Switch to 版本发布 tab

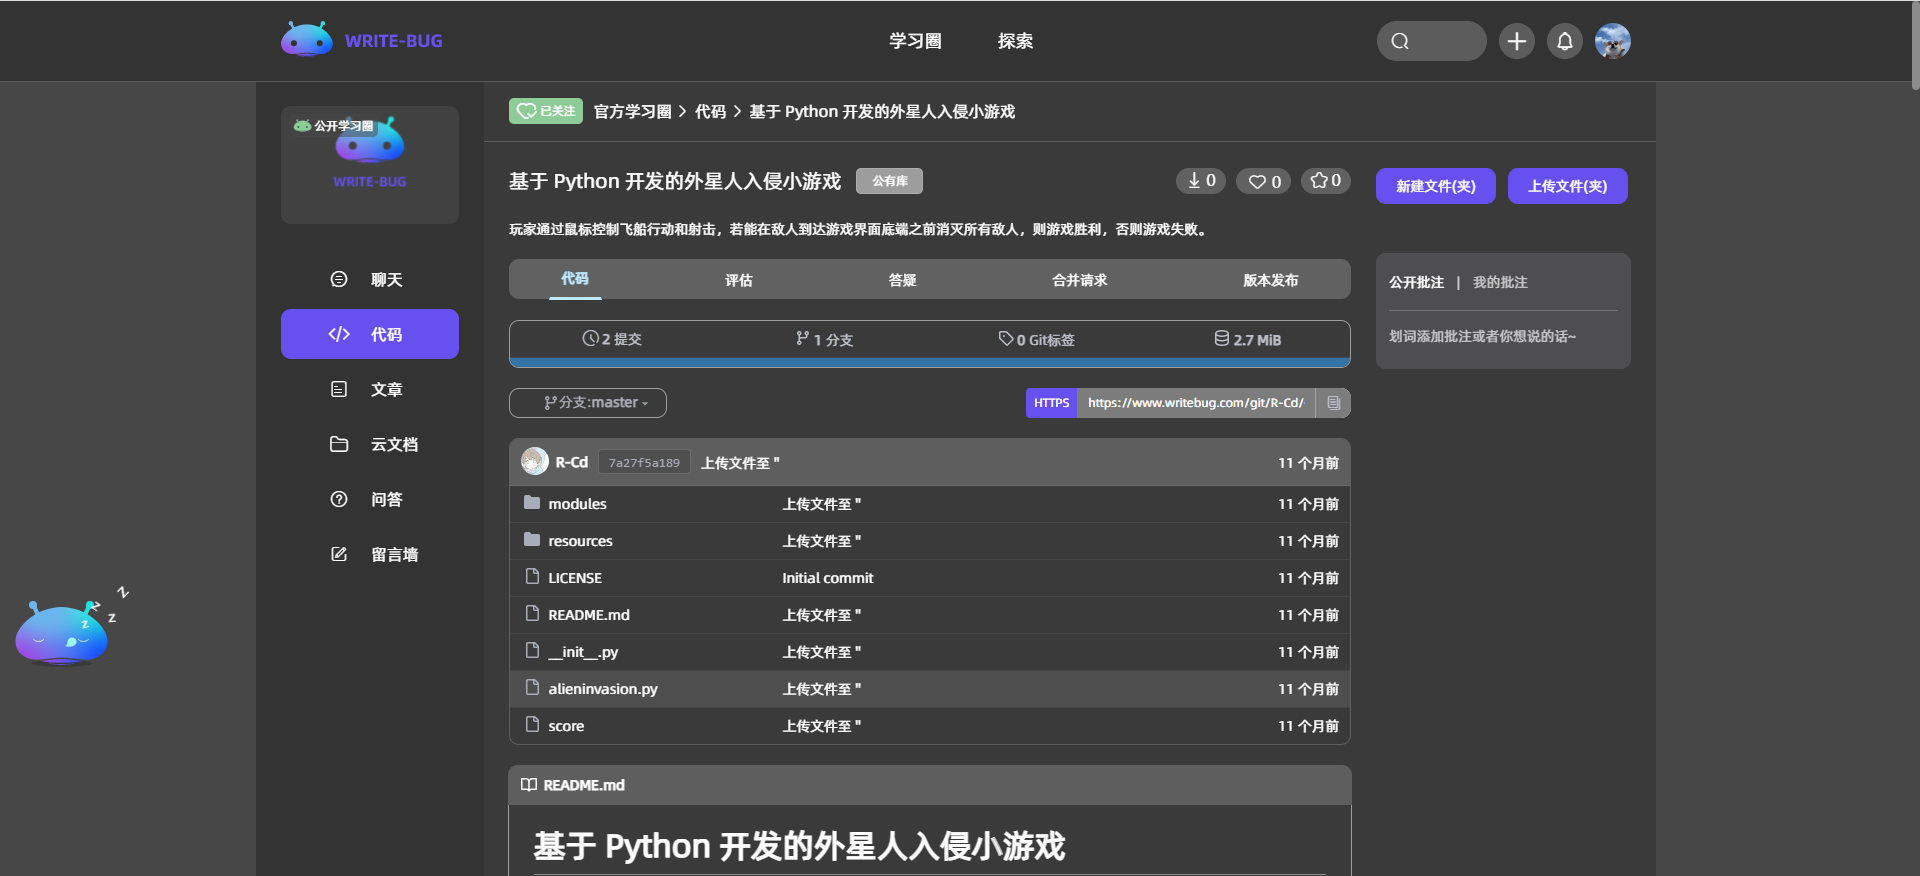click(x=1271, y=280)
